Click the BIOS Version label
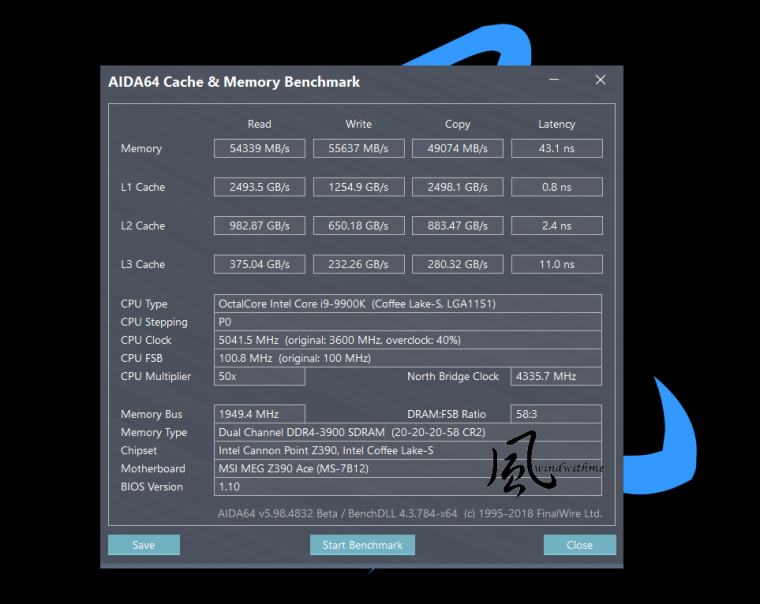 coord(152,487)
